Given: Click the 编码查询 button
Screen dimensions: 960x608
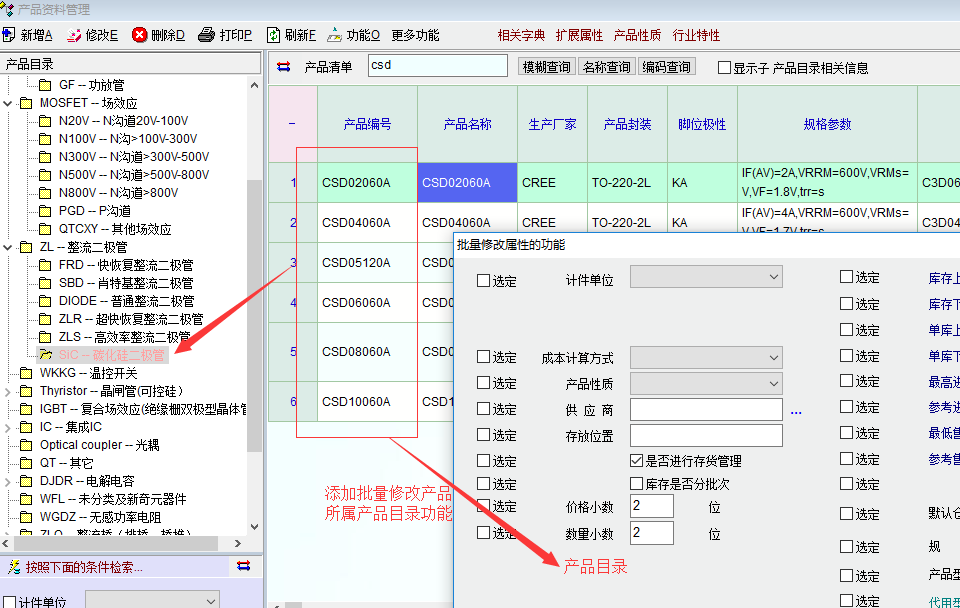Looking at the screenshot, I should [x=666, y=67].
